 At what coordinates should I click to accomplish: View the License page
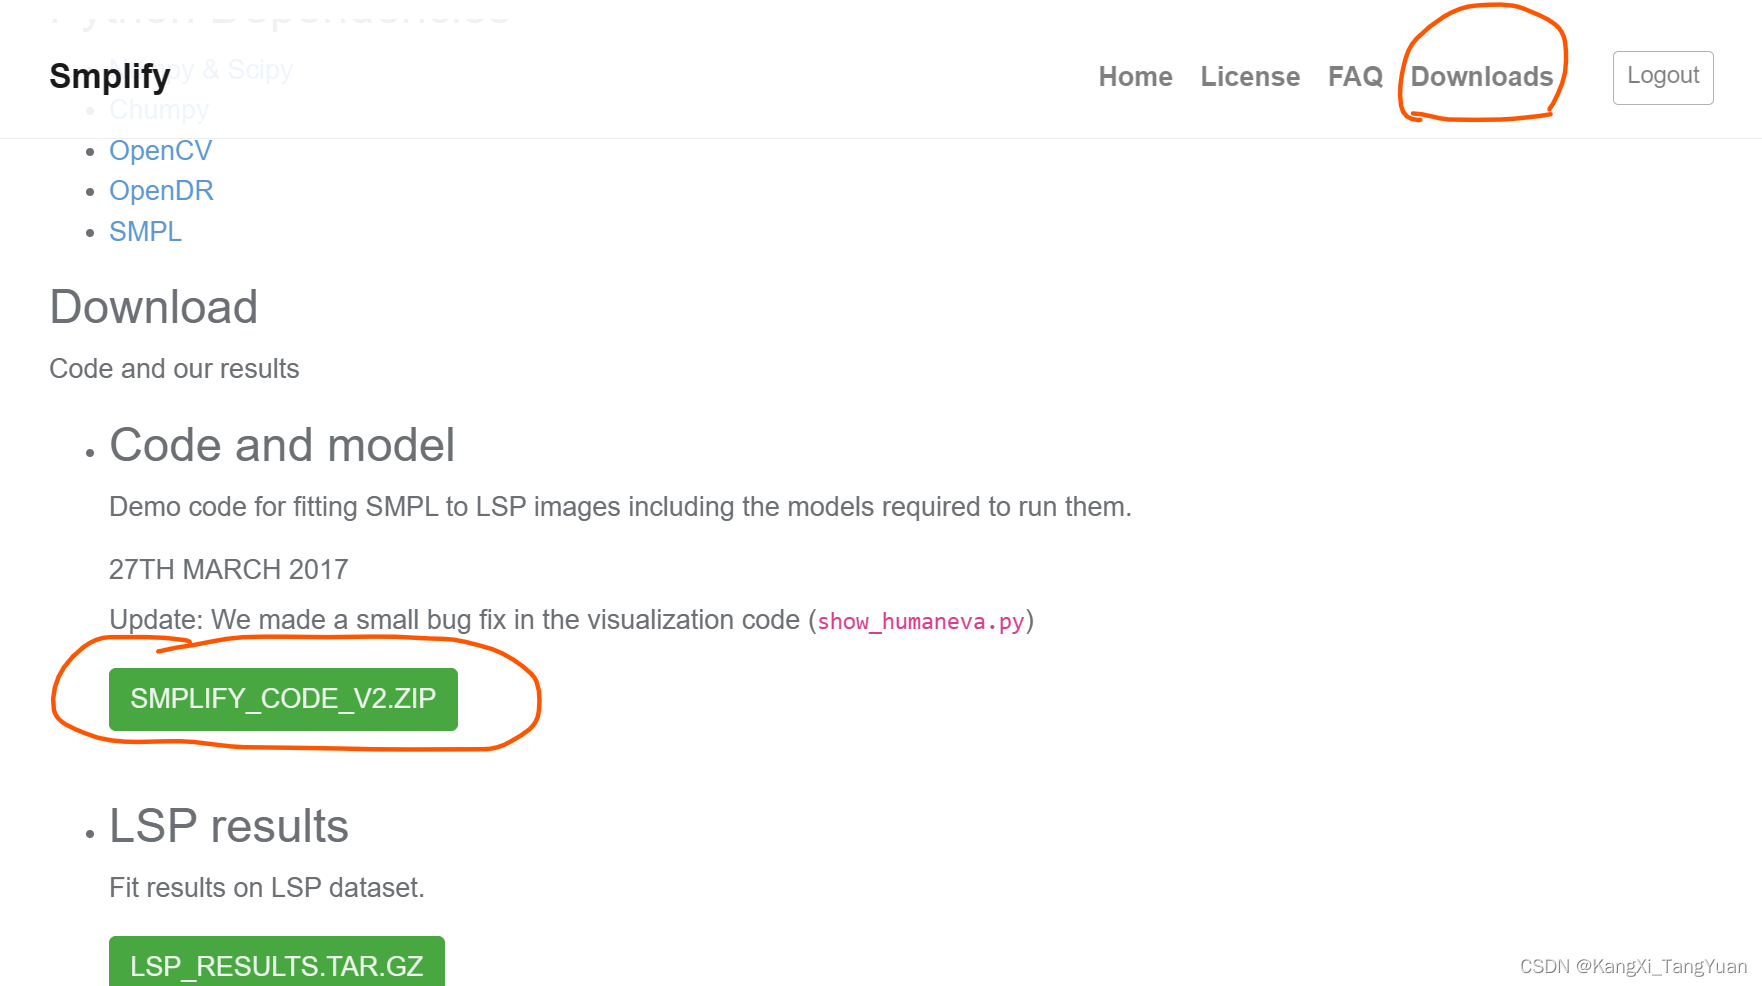coord(1250,77)
